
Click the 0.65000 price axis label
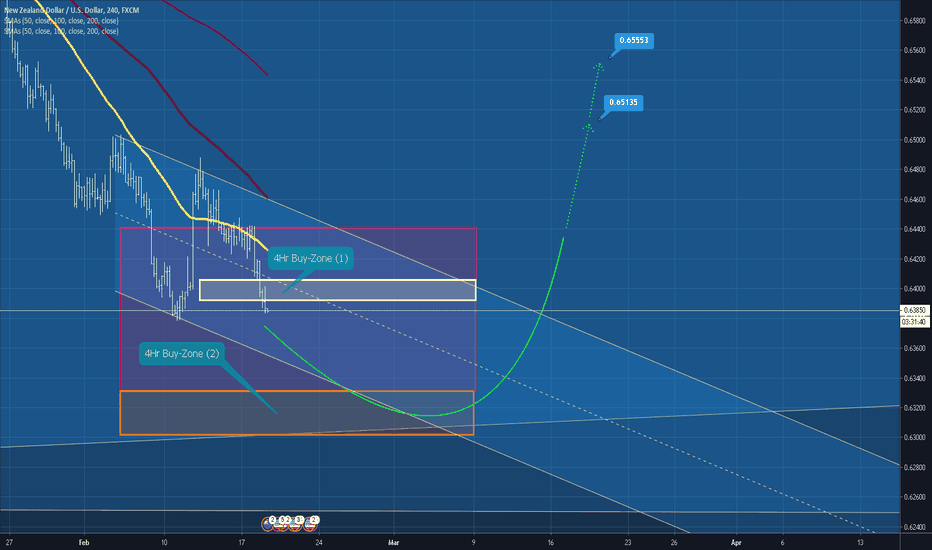pyautogui.click(x=914, y=140)
